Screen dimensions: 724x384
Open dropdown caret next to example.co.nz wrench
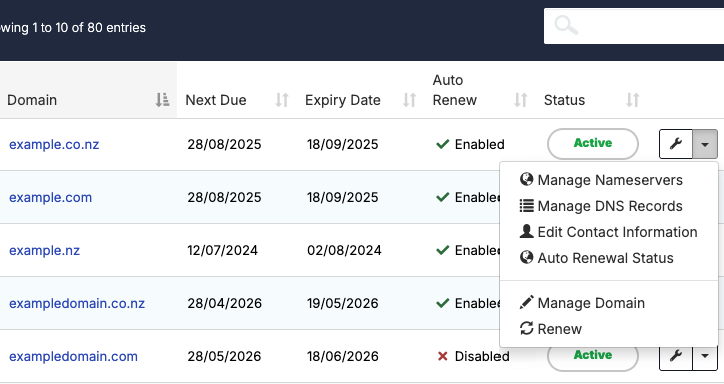pyautogui.click(x=705, y=144)
